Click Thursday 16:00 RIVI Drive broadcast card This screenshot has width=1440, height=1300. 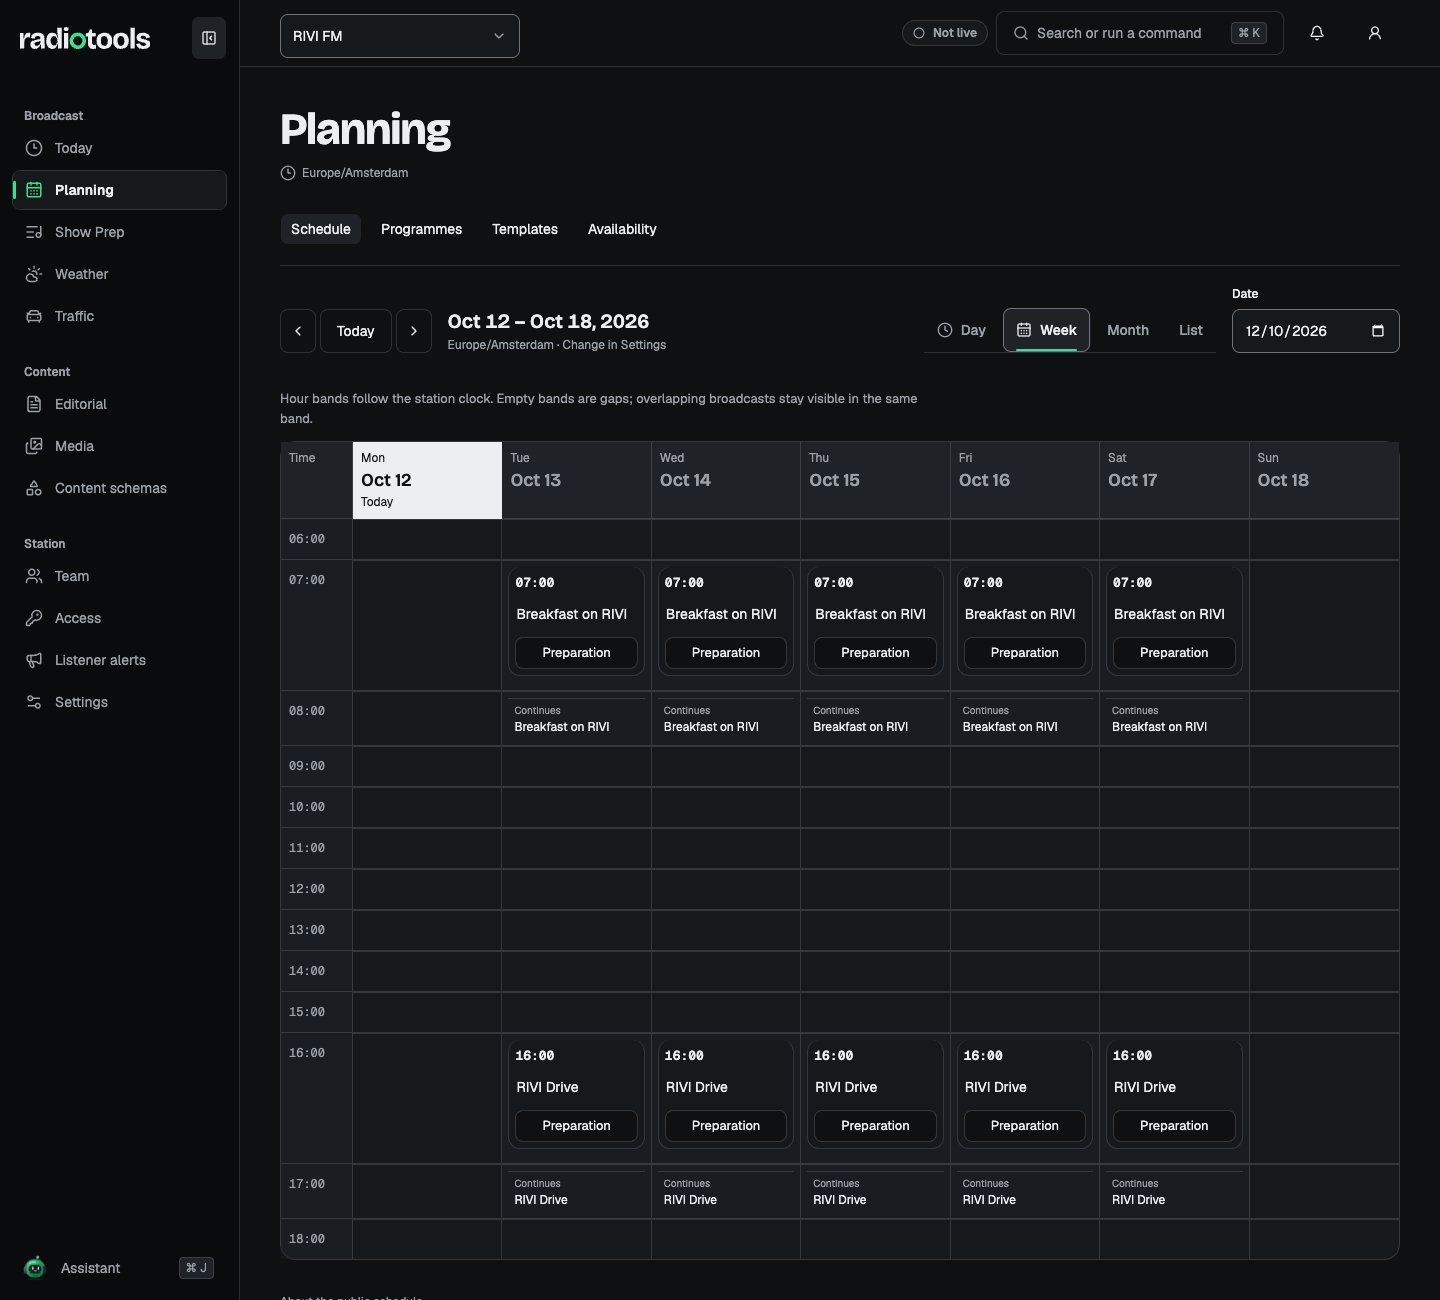pyautogui.click(x=875, y=1094)
